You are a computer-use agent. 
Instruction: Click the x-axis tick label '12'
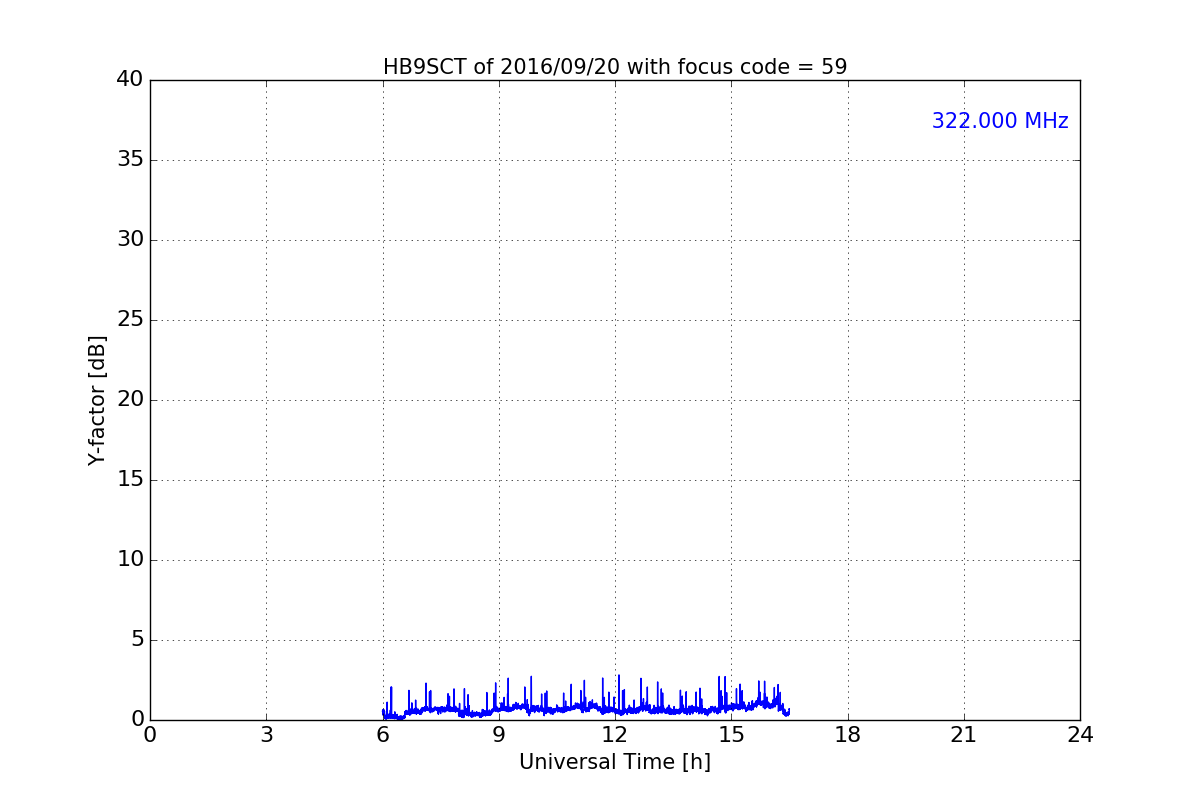[x=615, y=735]
